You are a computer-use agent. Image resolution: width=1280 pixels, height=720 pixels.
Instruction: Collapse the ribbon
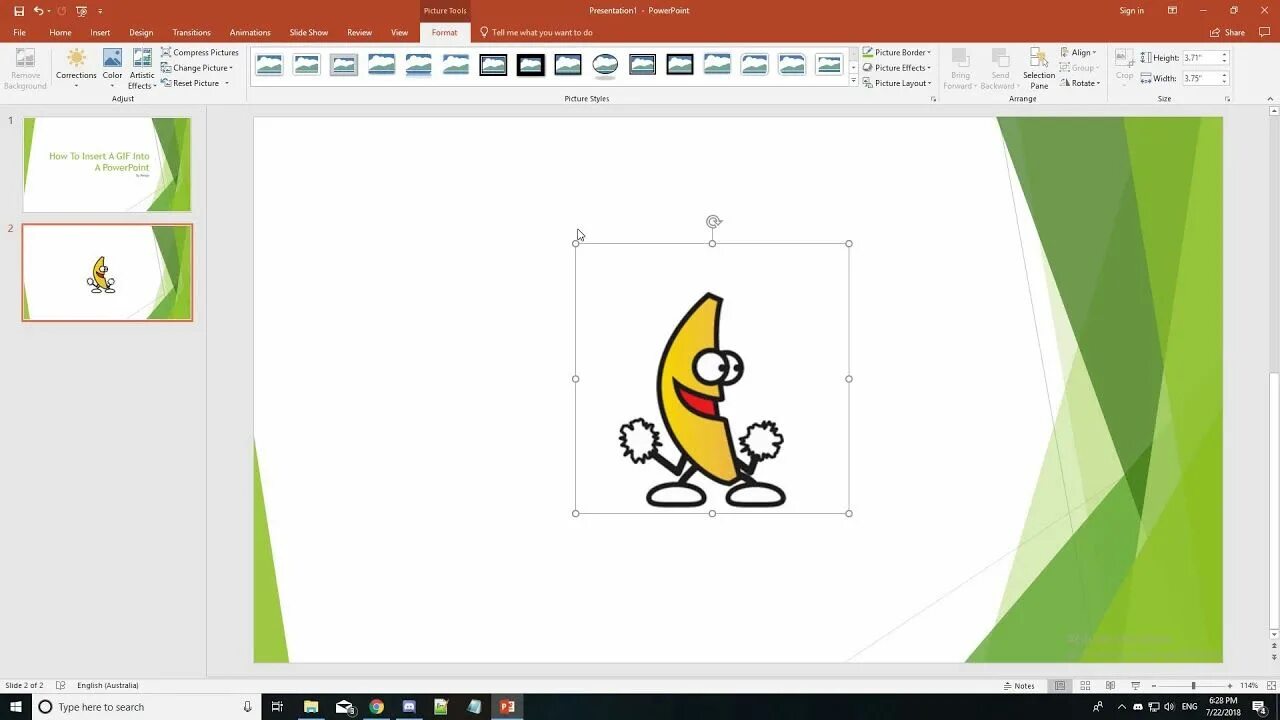click(1270, 99)
